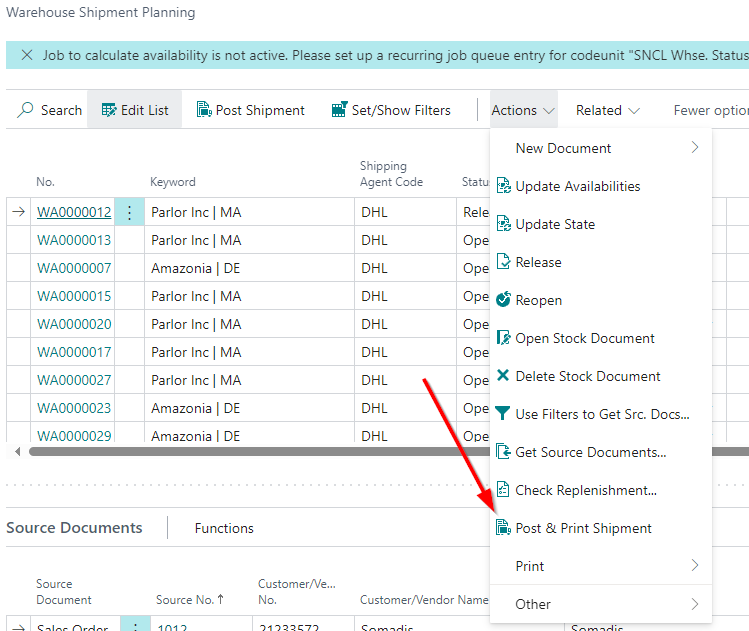Viewport: 749px width, 631px height.
Task: Expand the Related dropdown menu
Action: 608,110
